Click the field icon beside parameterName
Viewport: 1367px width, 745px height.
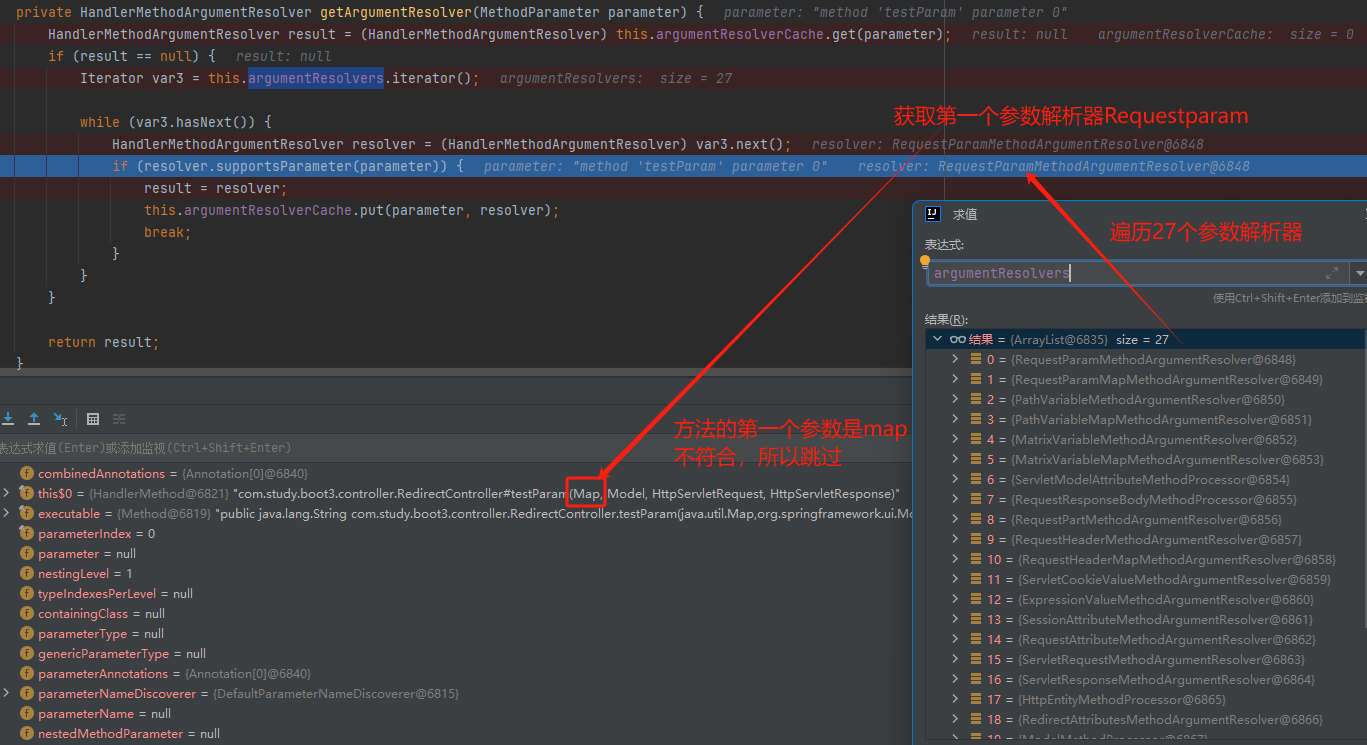tap(27, 713)
